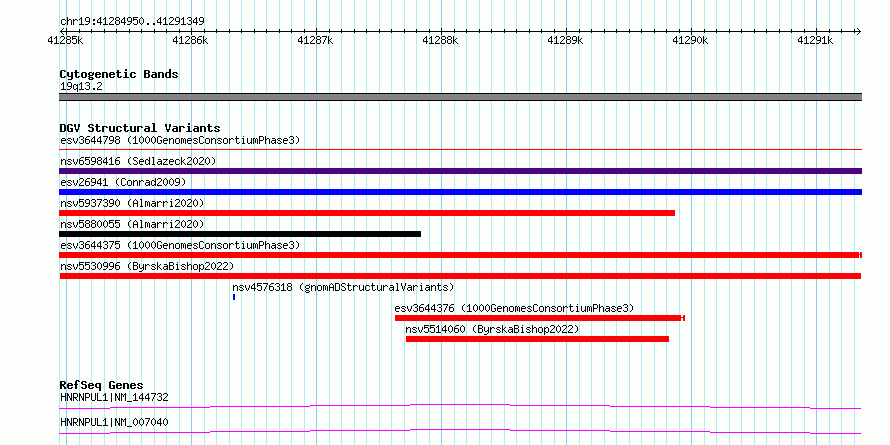Click the chr19:41284950..41291349 region label
This screenshot has height=445, width=890.
pos(132,22)
